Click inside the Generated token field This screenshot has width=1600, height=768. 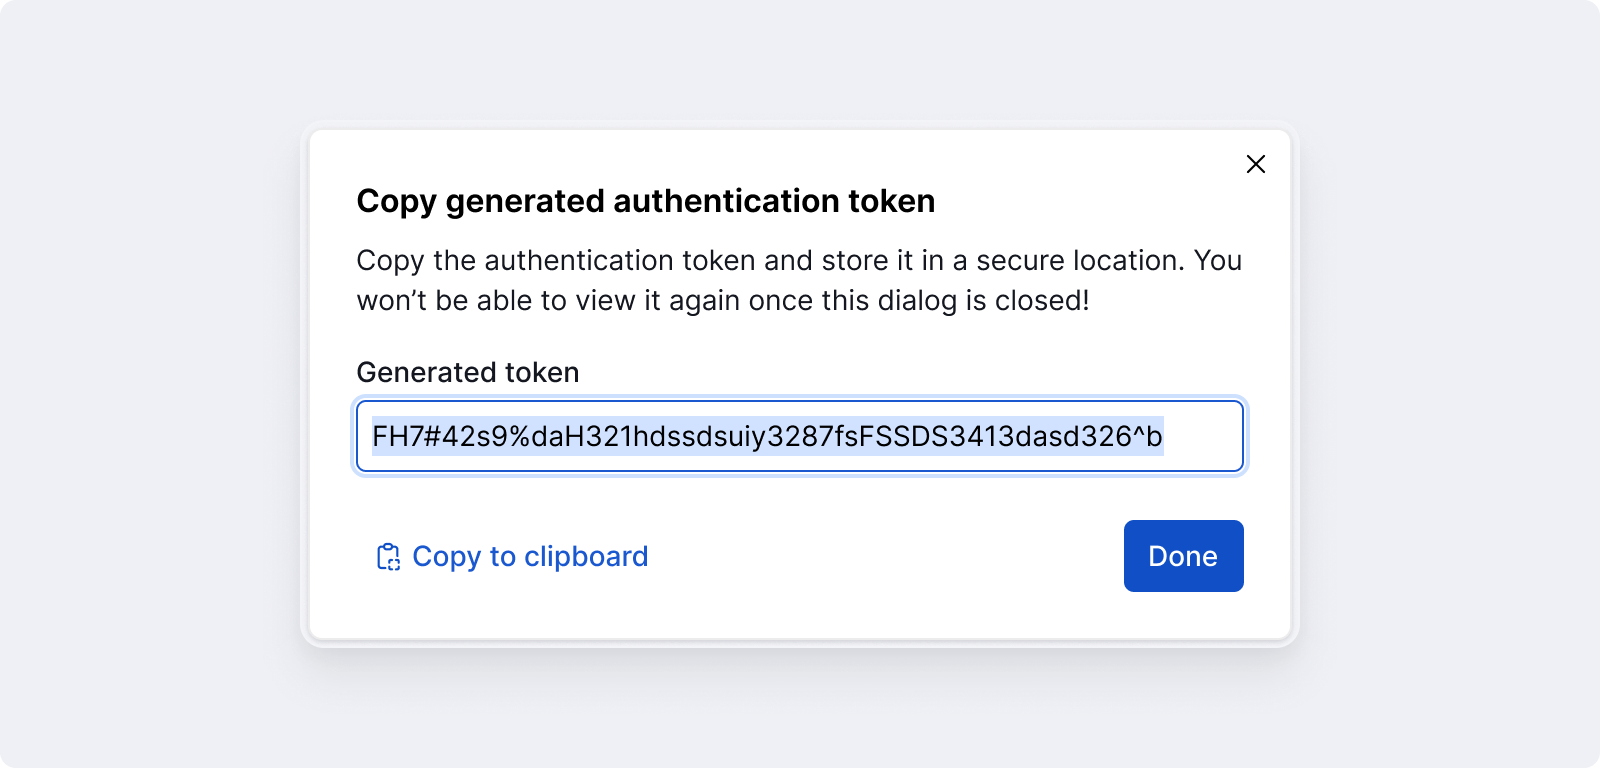pyautogui.click(x=800, y=436)
